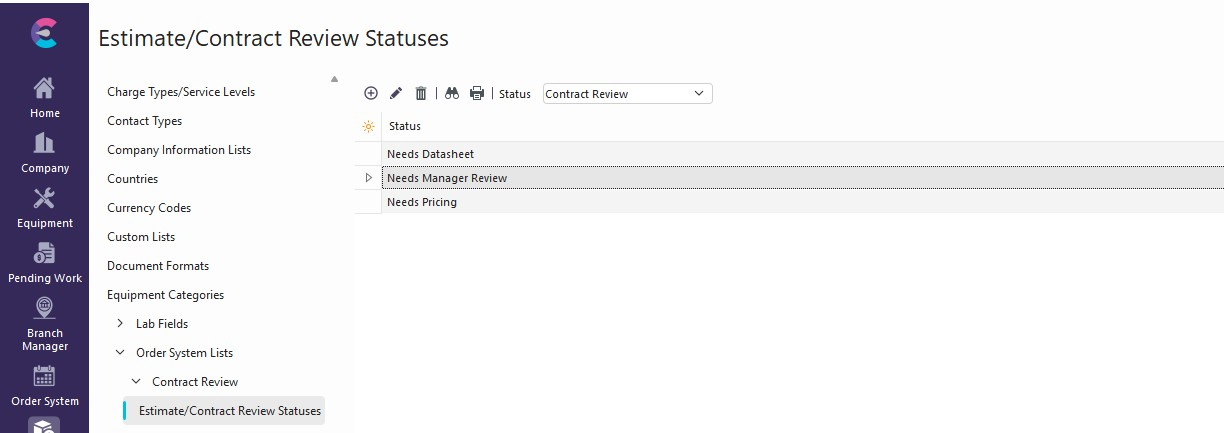The width and height of the screenshot is (1224, 433).
Task: Collapse the Contract Review tree node
Action: pos(137,382)
